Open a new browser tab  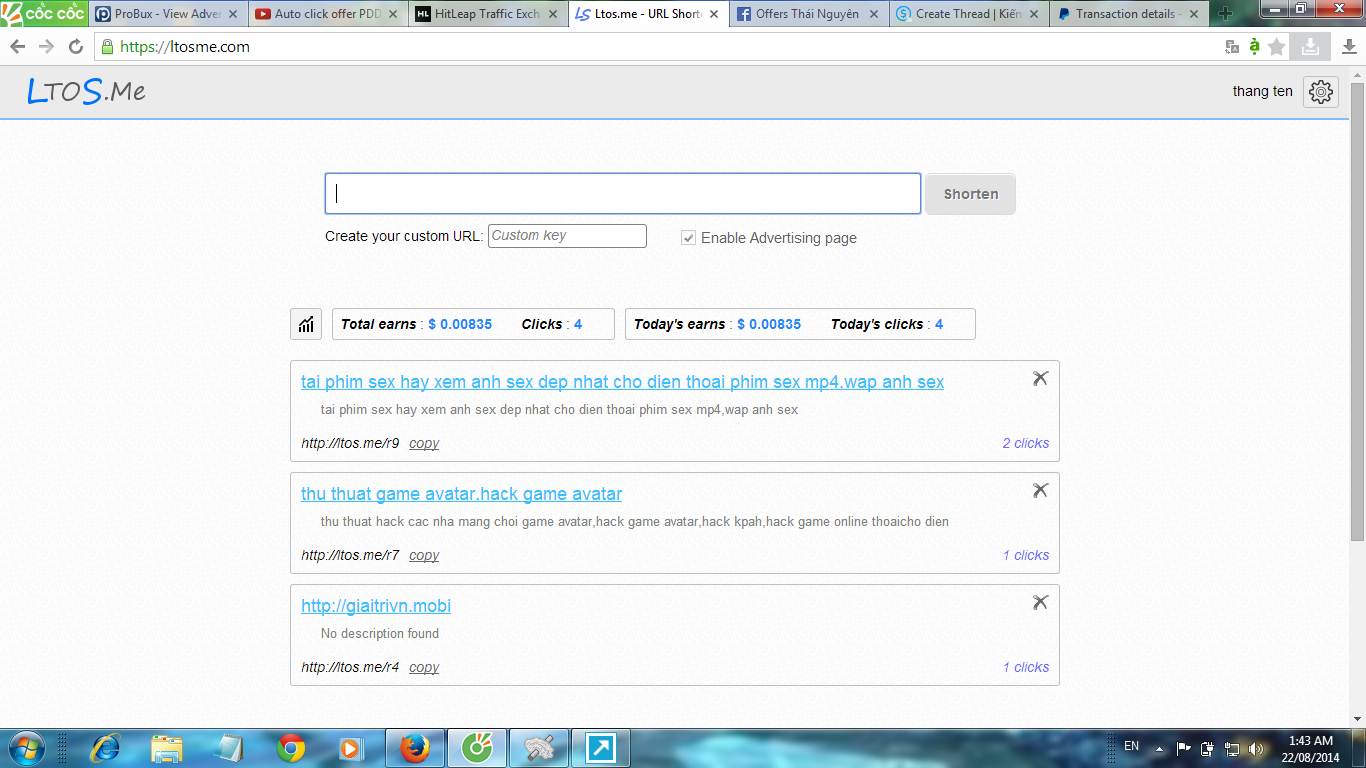click(x=1224, y=14)
